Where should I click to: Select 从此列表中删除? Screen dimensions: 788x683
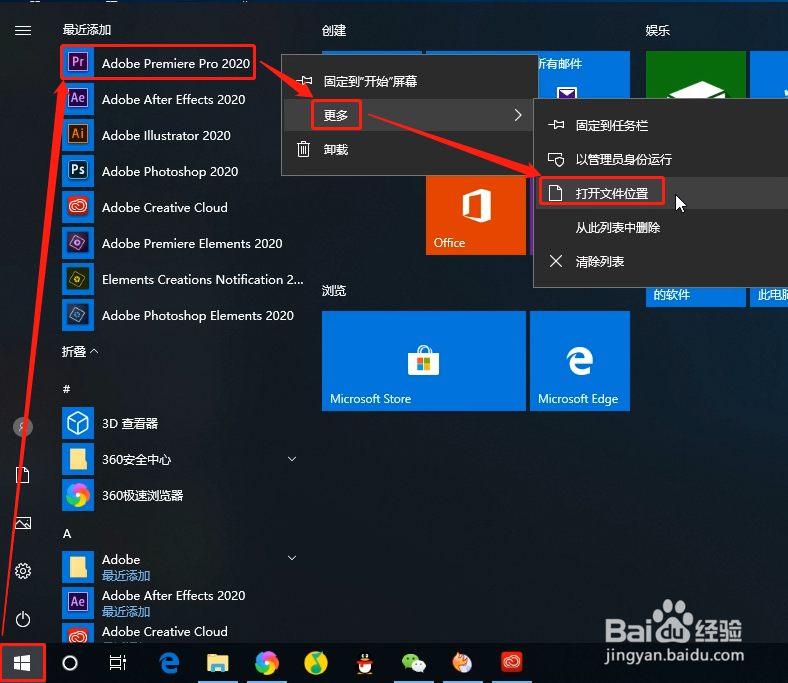(x=661, y=227)
